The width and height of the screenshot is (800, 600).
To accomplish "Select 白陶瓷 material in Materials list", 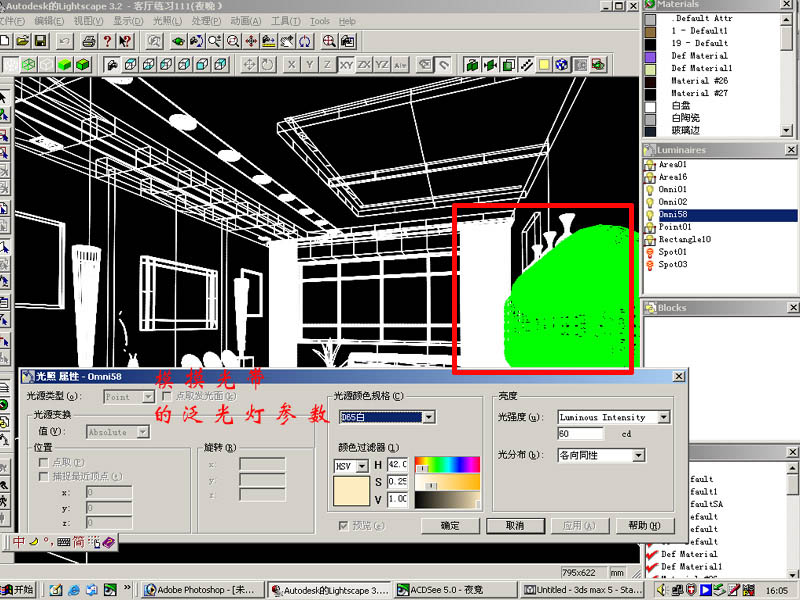I will coord(685,118).
